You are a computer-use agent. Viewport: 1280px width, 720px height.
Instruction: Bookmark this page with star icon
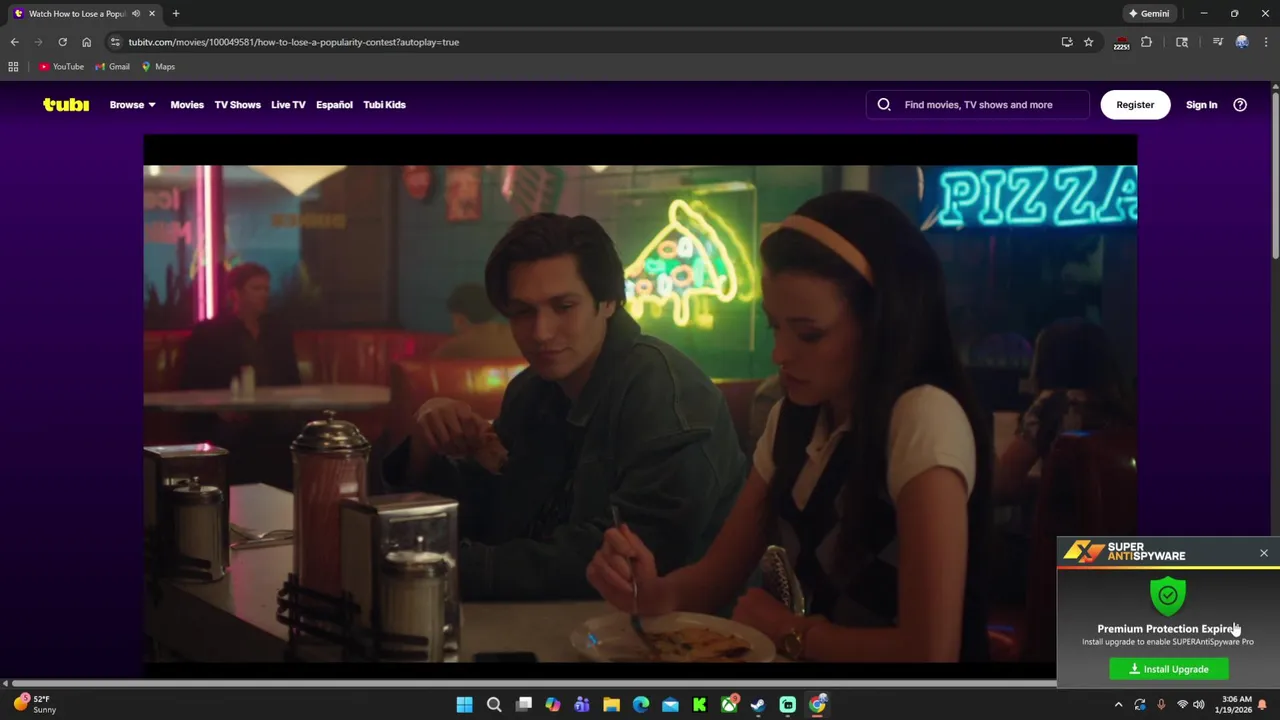point(1089,42)
